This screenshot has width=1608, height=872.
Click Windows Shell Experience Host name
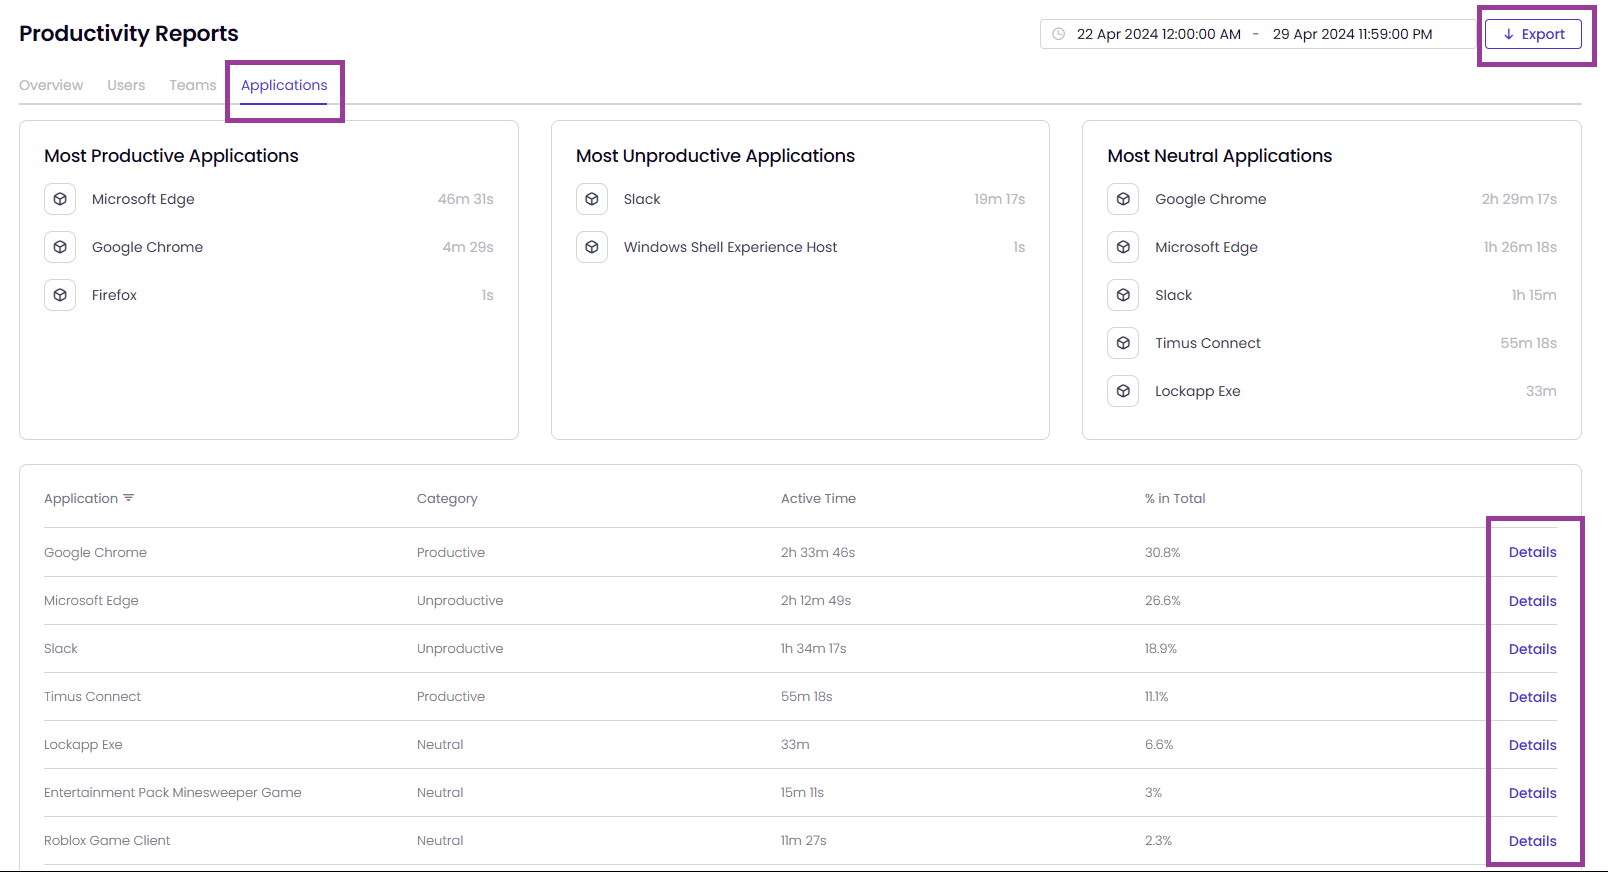tap(730, 247)
